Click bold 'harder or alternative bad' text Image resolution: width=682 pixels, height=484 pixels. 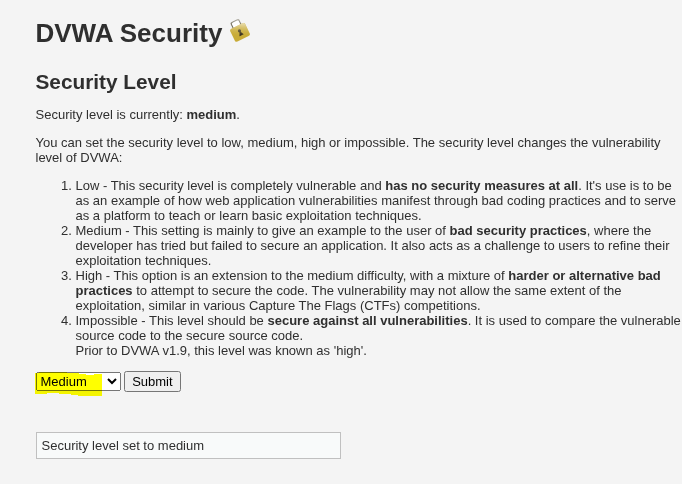(x=584, y=276)
